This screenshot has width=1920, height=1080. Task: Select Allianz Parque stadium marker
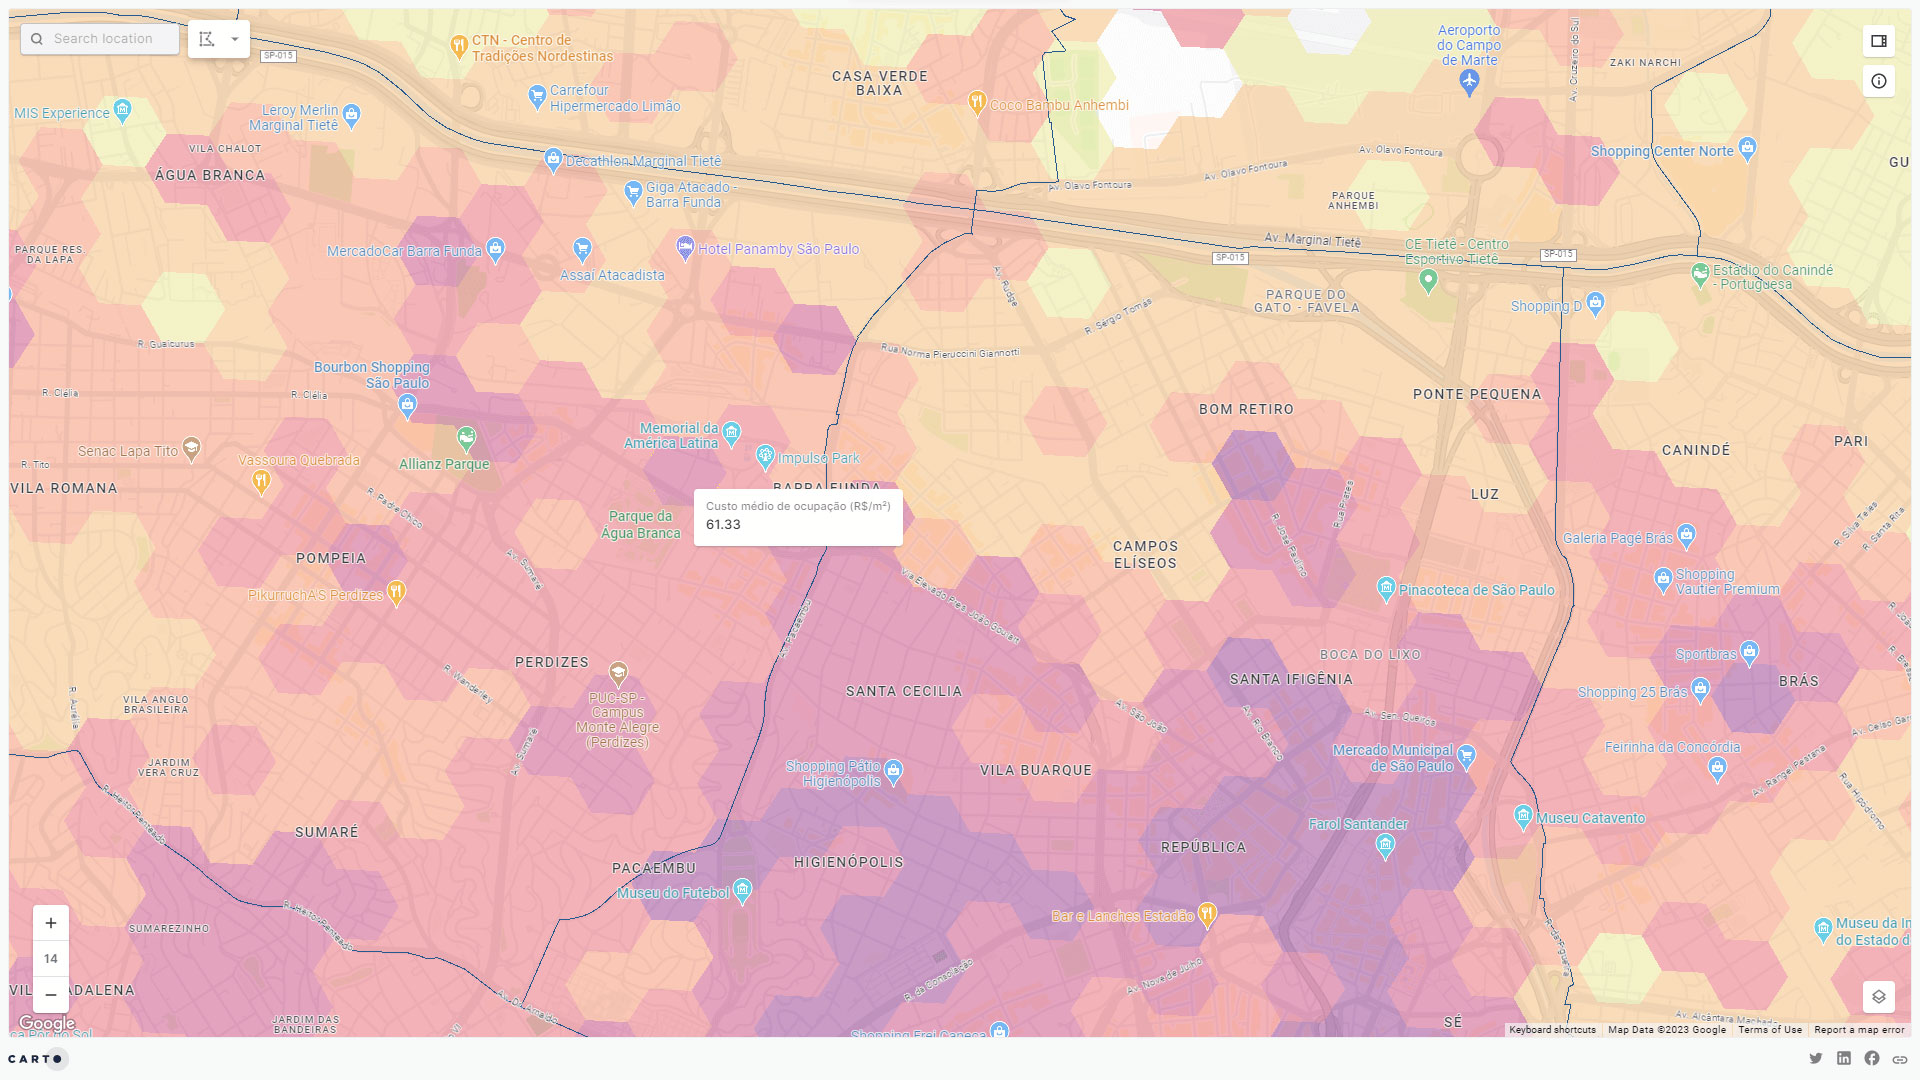(466, 438)
